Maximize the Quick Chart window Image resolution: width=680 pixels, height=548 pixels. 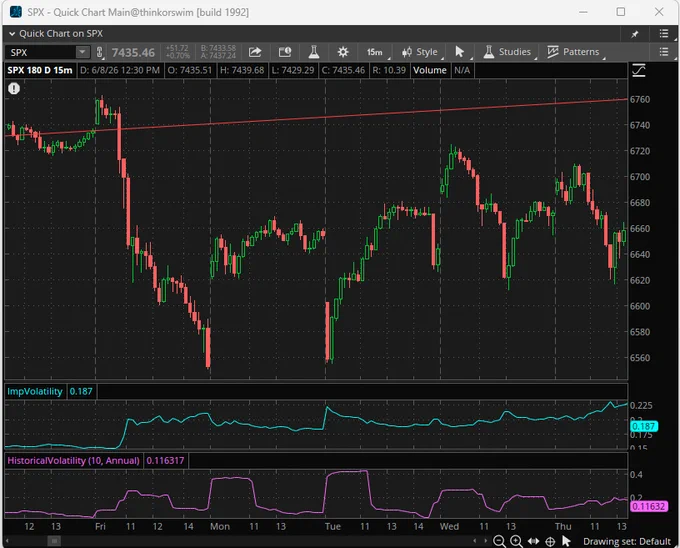[621, 12]
